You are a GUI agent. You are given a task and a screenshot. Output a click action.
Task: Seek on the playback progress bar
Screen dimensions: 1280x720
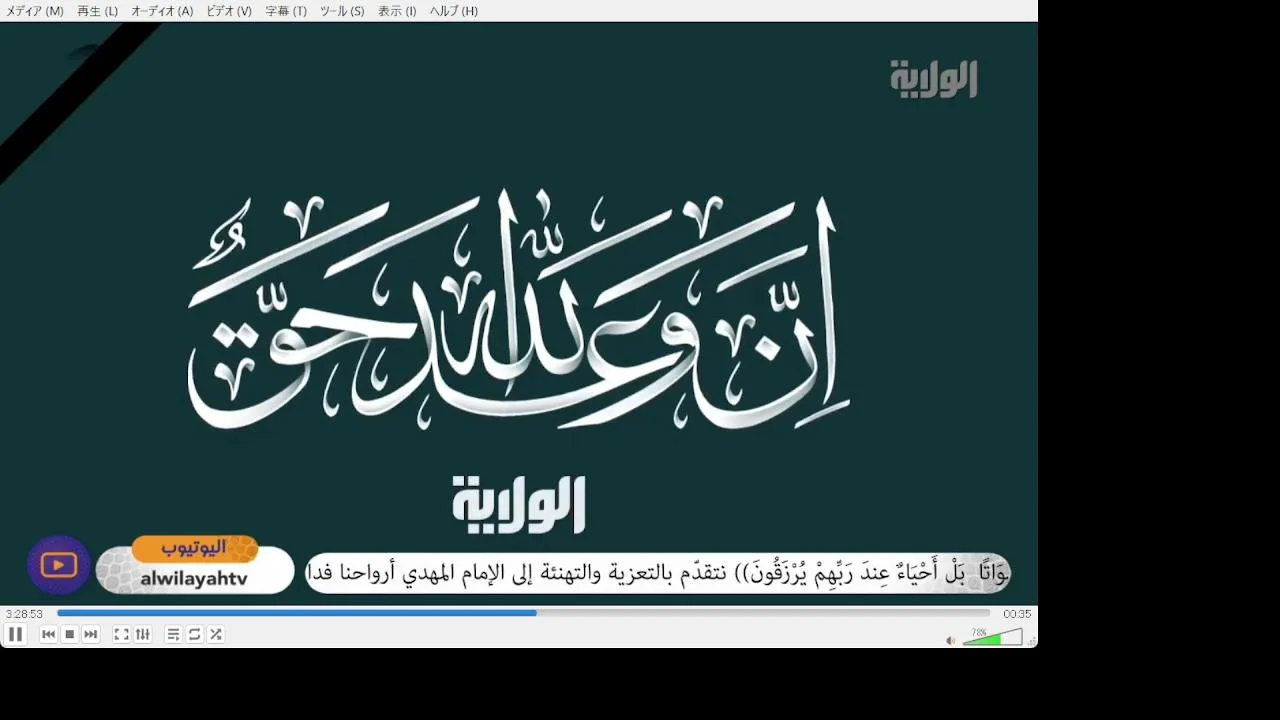pyautogui.click(x=523, y=613)
